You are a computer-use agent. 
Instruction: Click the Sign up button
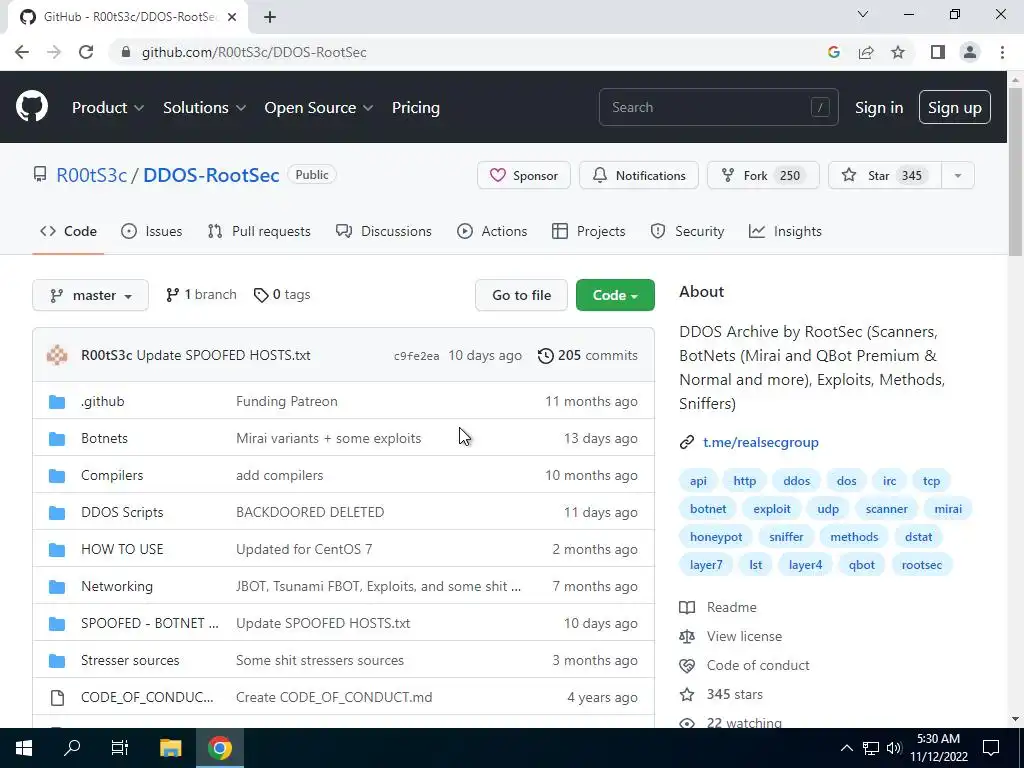pyautogui.click(x=954, y=108)
